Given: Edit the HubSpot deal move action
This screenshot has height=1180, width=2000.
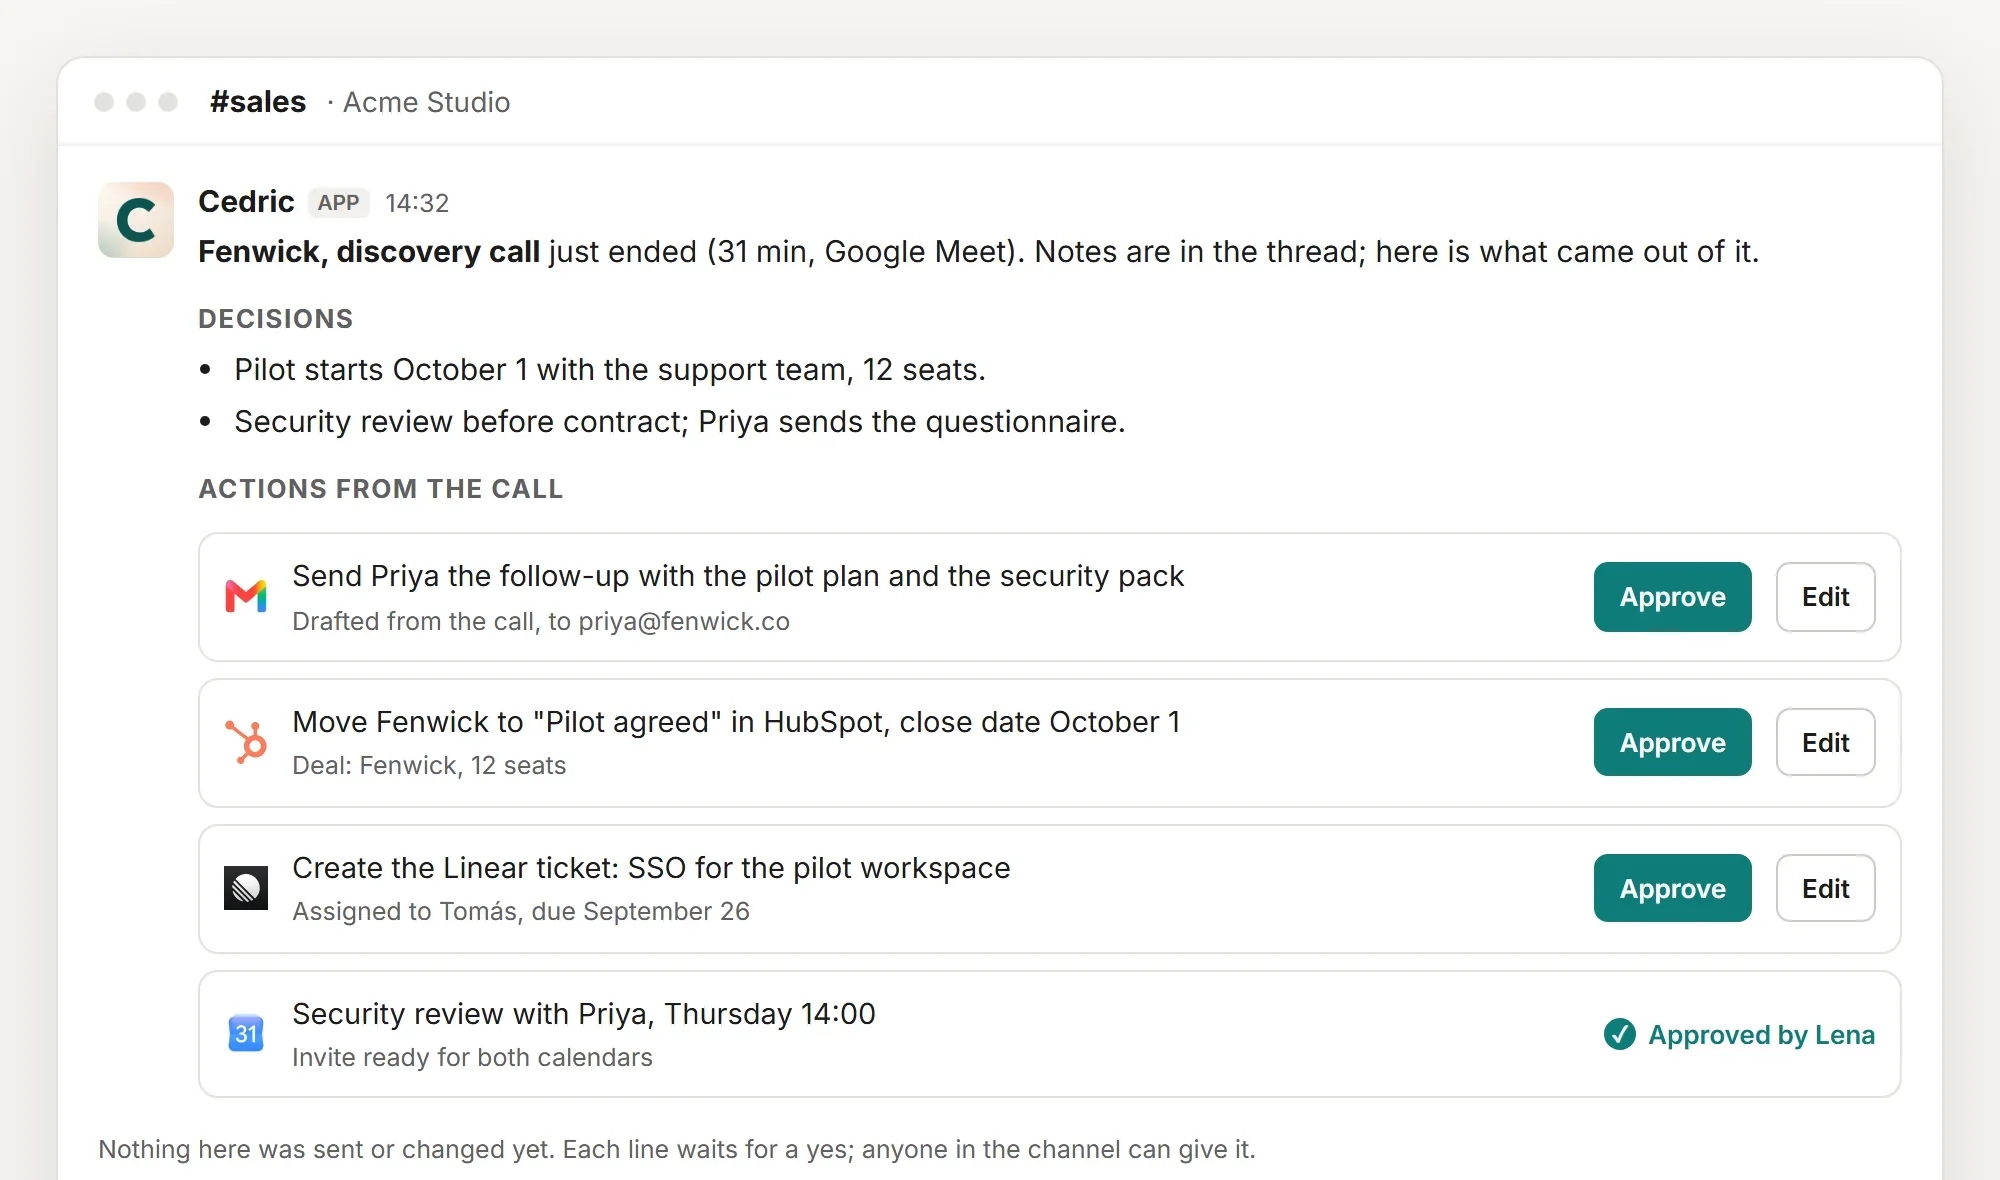Looking at the screenshot, I should click(1826, 742).
